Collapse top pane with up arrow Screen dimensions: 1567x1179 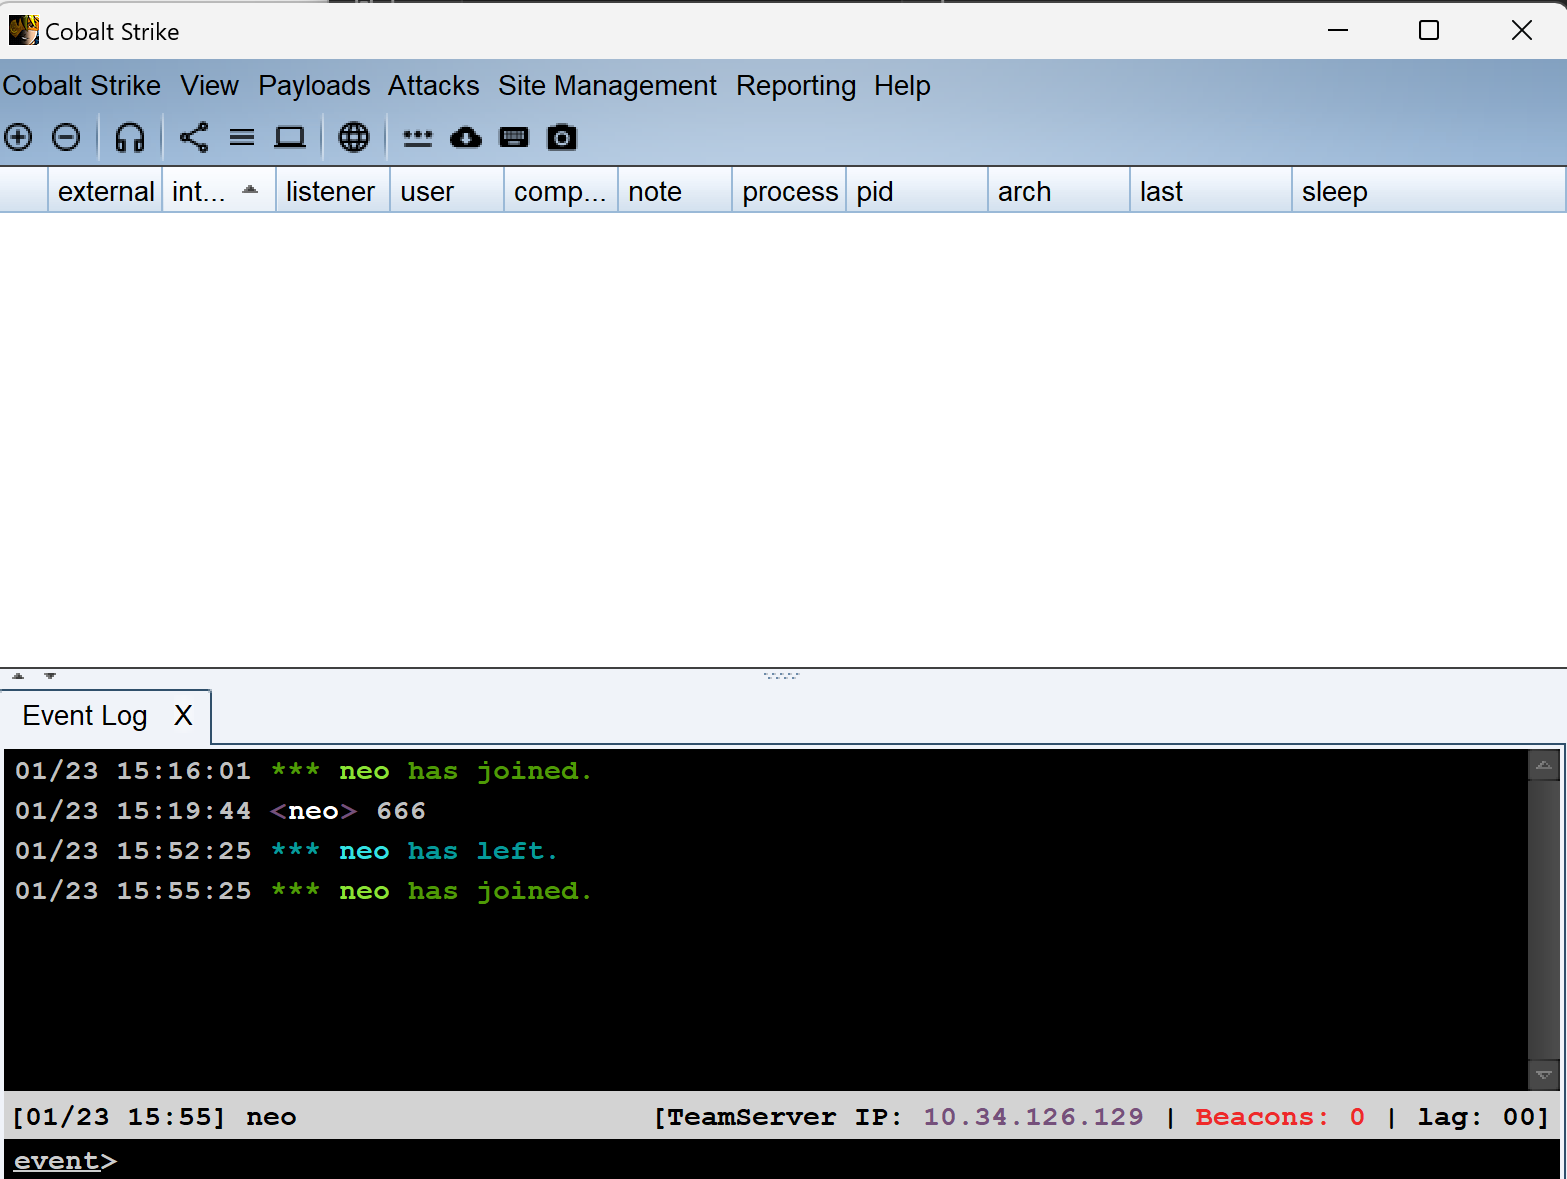pos(18,676)
